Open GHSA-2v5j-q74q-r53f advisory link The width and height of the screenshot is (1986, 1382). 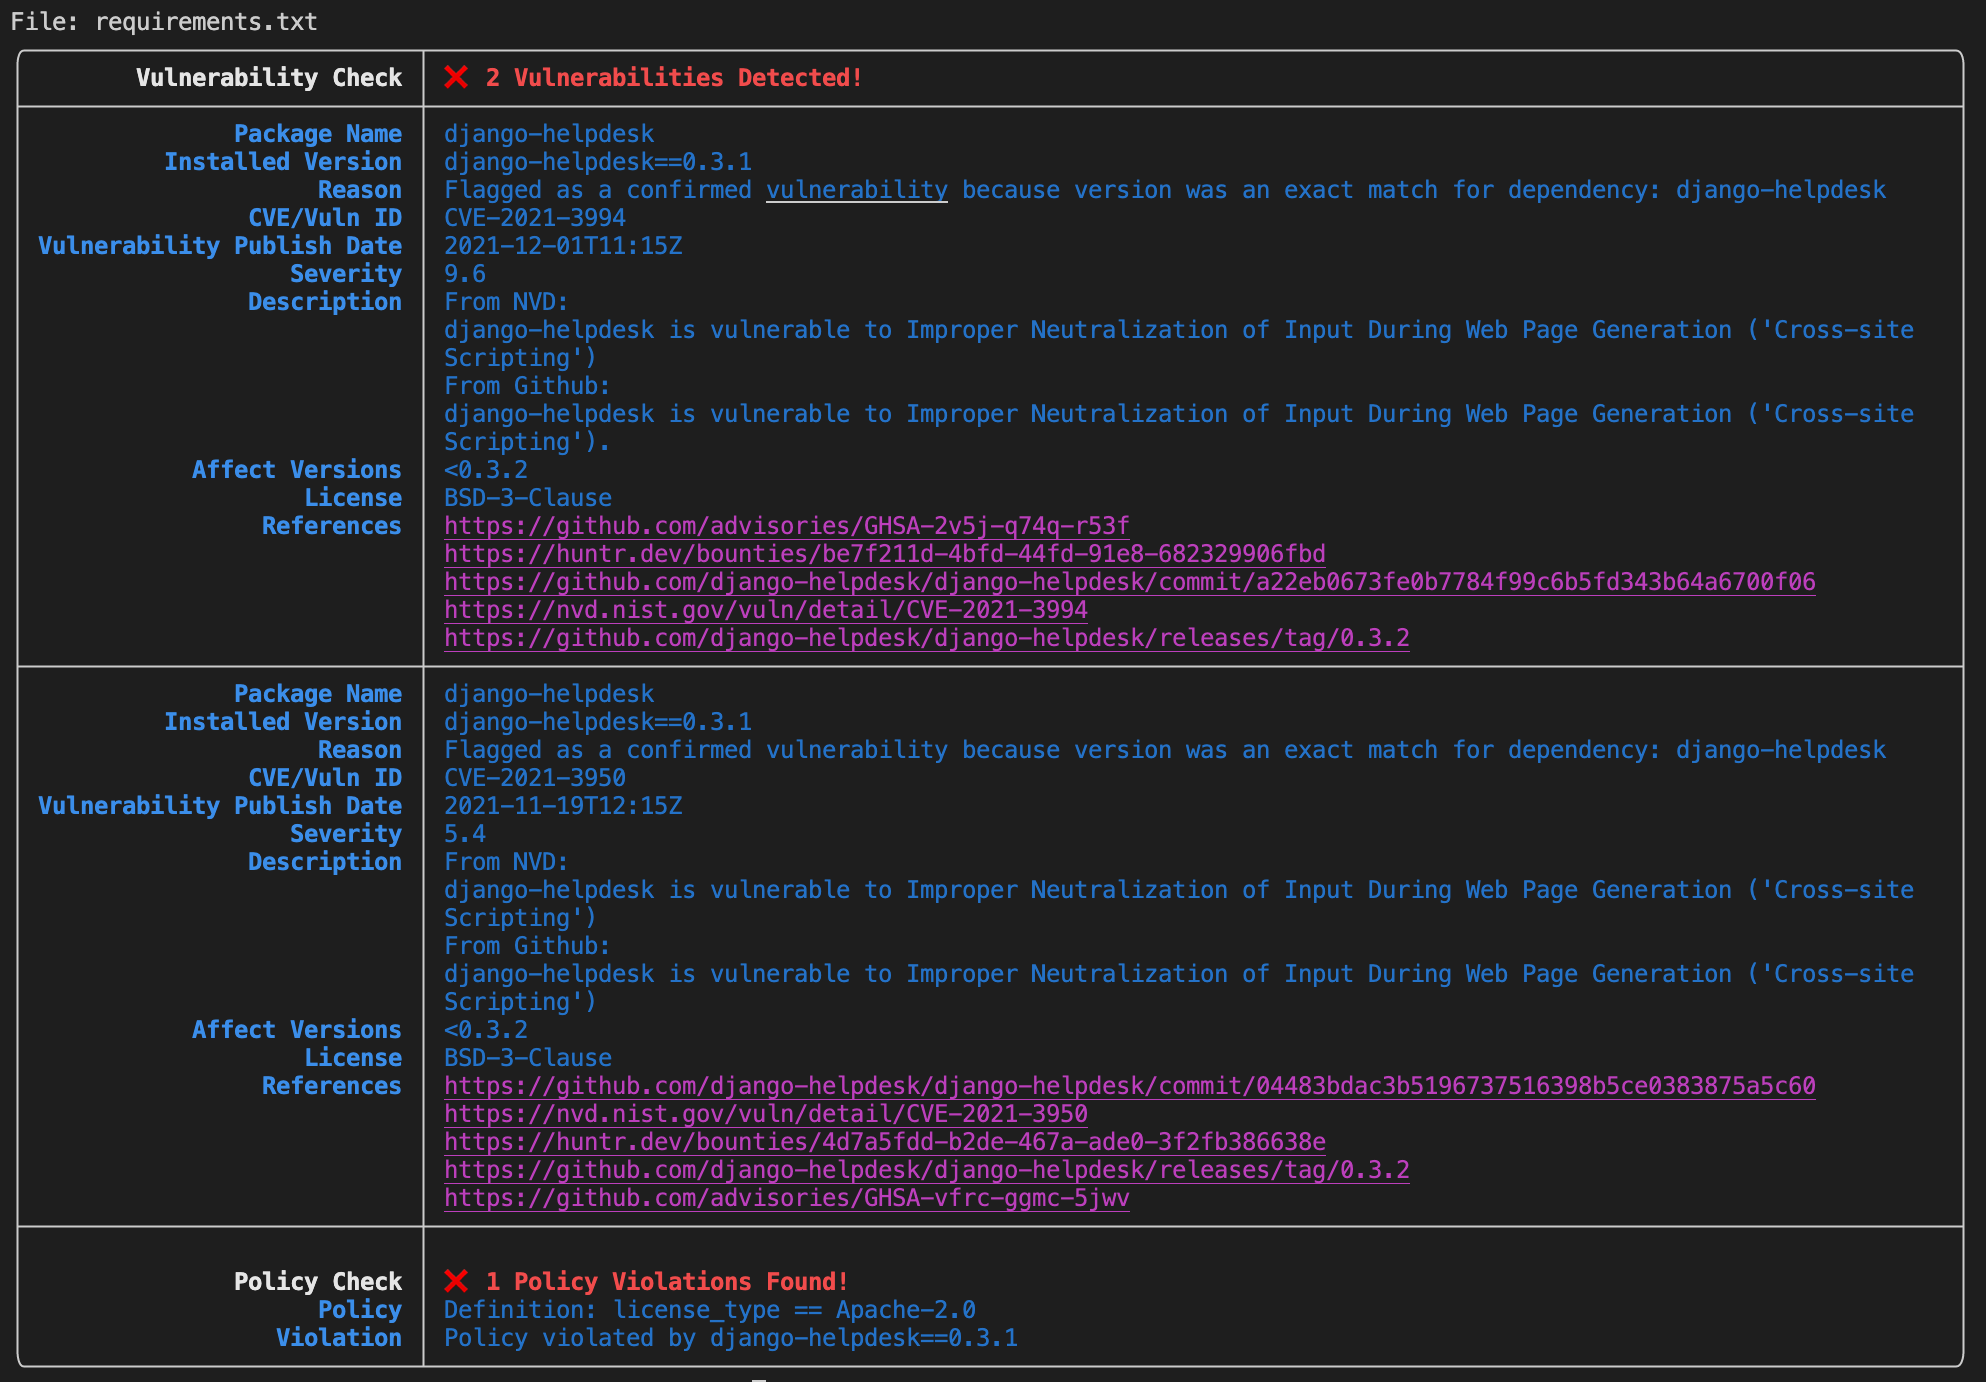[786, 526]
